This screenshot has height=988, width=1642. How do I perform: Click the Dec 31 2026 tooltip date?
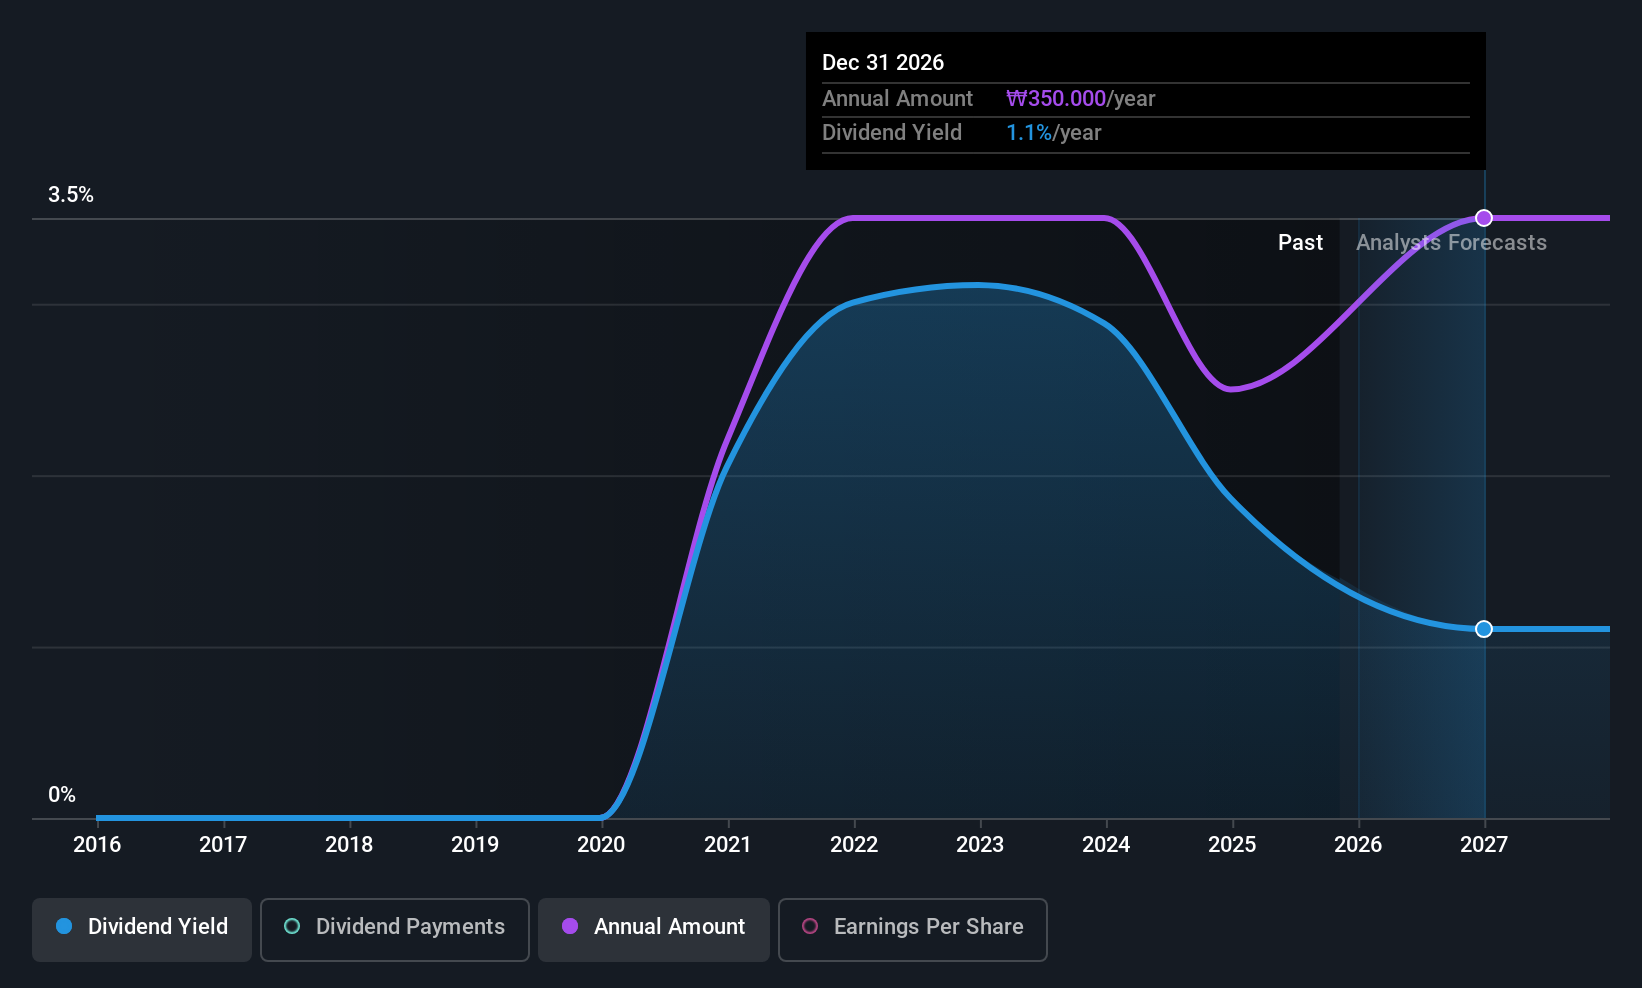click(883, 63)
